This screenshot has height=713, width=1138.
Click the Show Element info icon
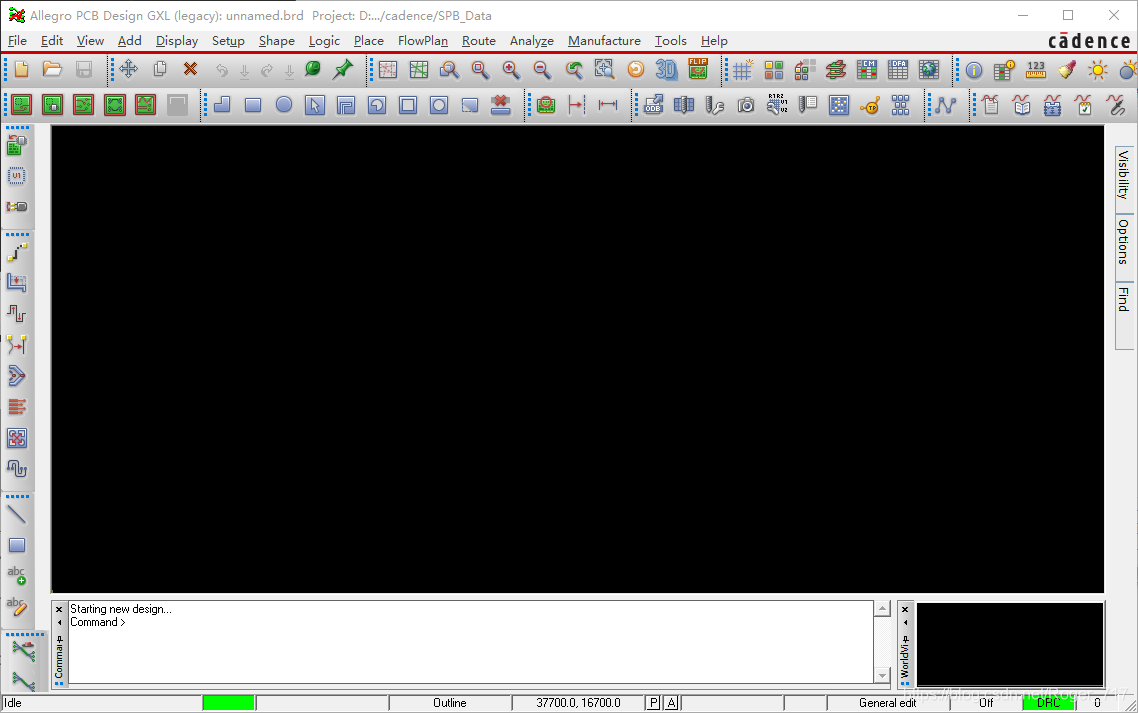pos(974,70)
